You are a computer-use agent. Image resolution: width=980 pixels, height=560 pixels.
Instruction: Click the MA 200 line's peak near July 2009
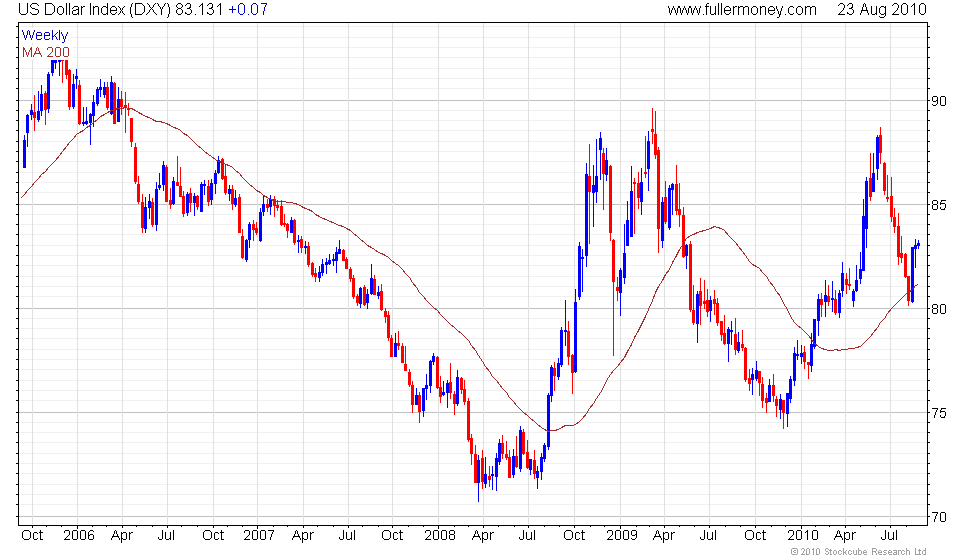[714, 227]
